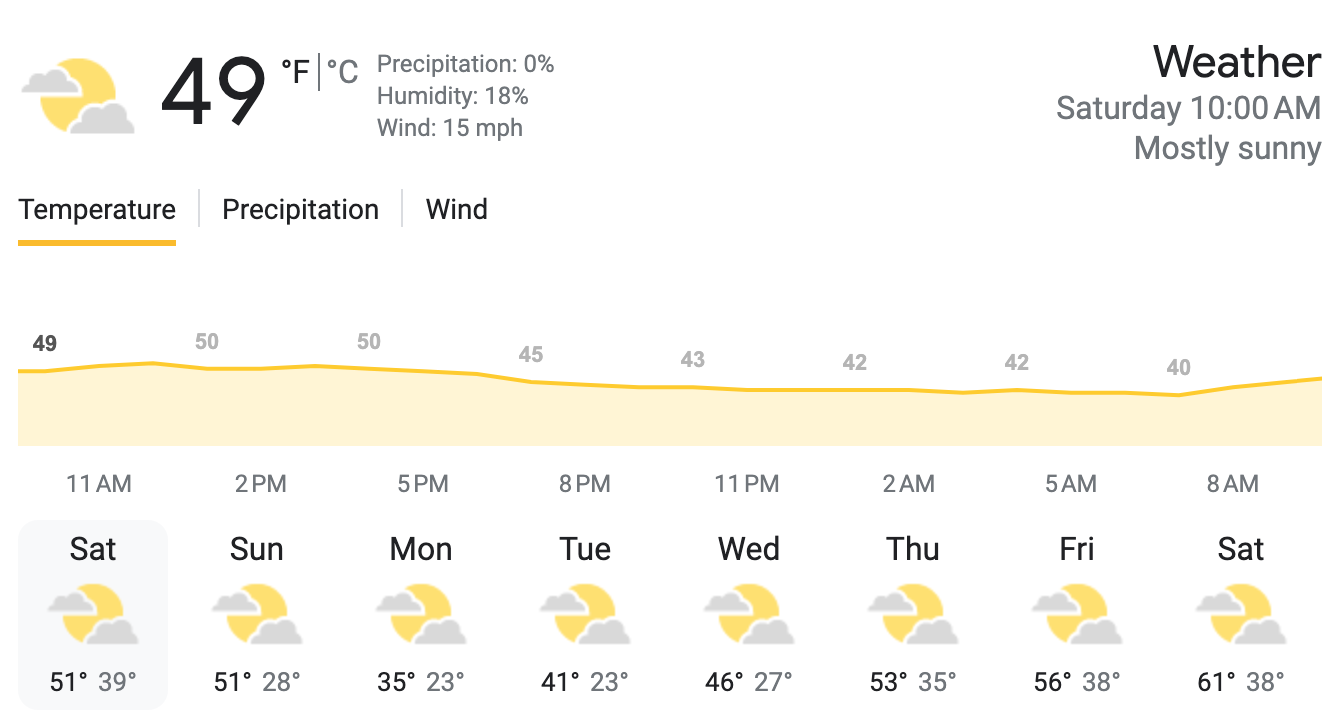Click Tuesday's partly cloudy forecast icon

pyautogui.click(x=585, y=615)
